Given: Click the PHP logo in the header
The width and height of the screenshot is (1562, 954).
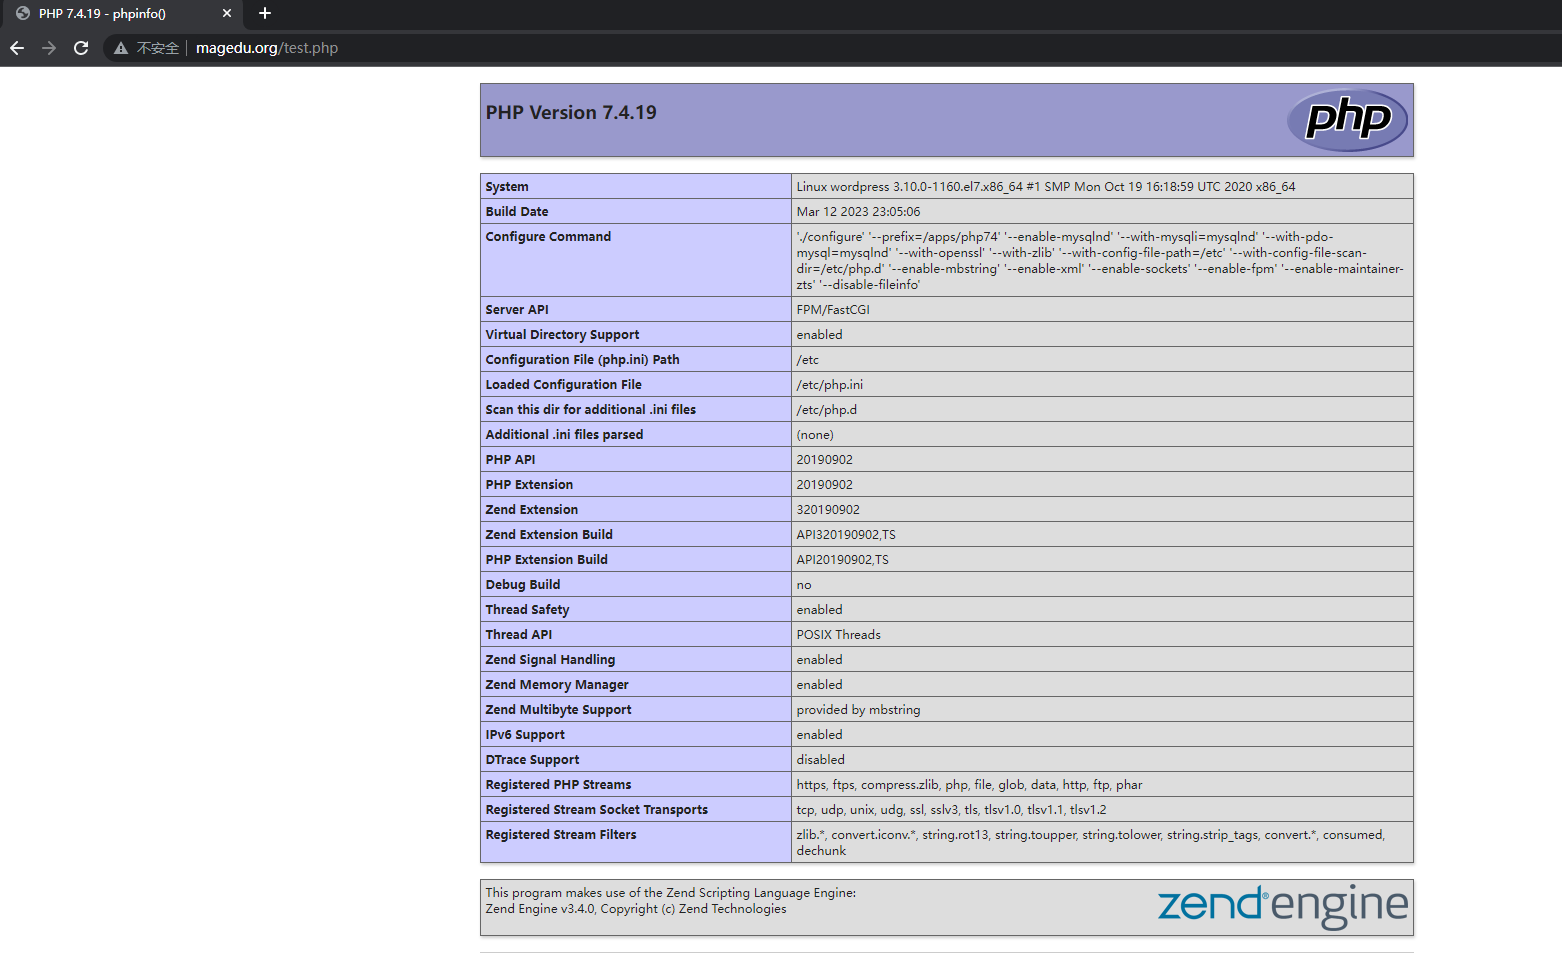Looking at the screenshot, I should pos(1347,120).
